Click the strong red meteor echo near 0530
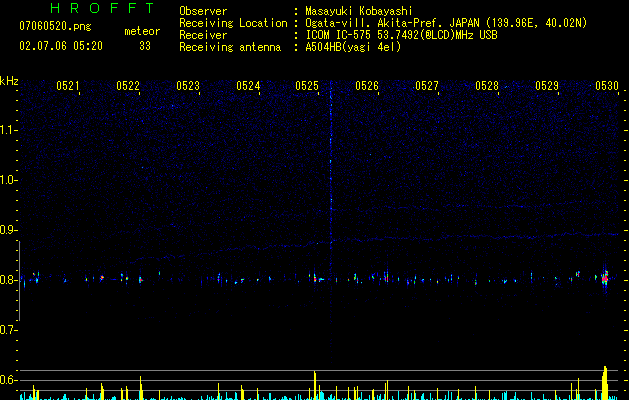629x400 pixels. point(605,278)
